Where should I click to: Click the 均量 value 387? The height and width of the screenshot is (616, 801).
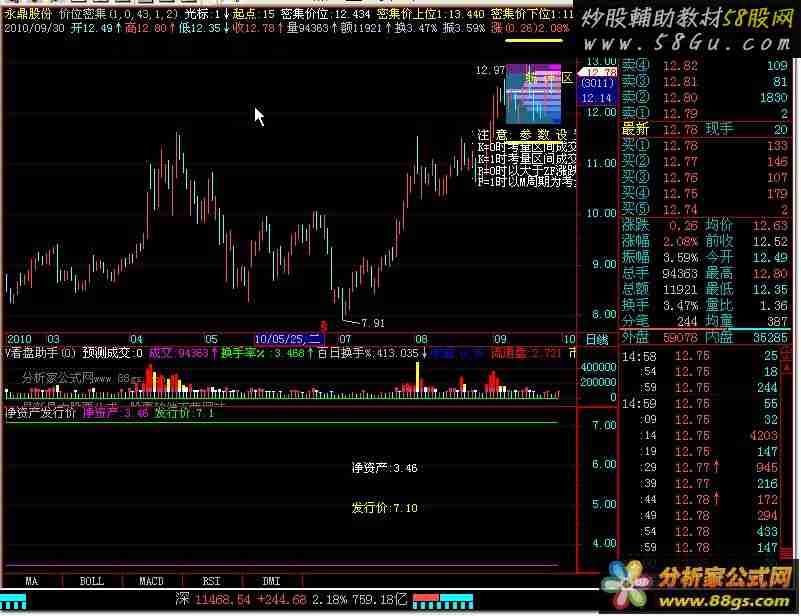[x=777, y=321]
